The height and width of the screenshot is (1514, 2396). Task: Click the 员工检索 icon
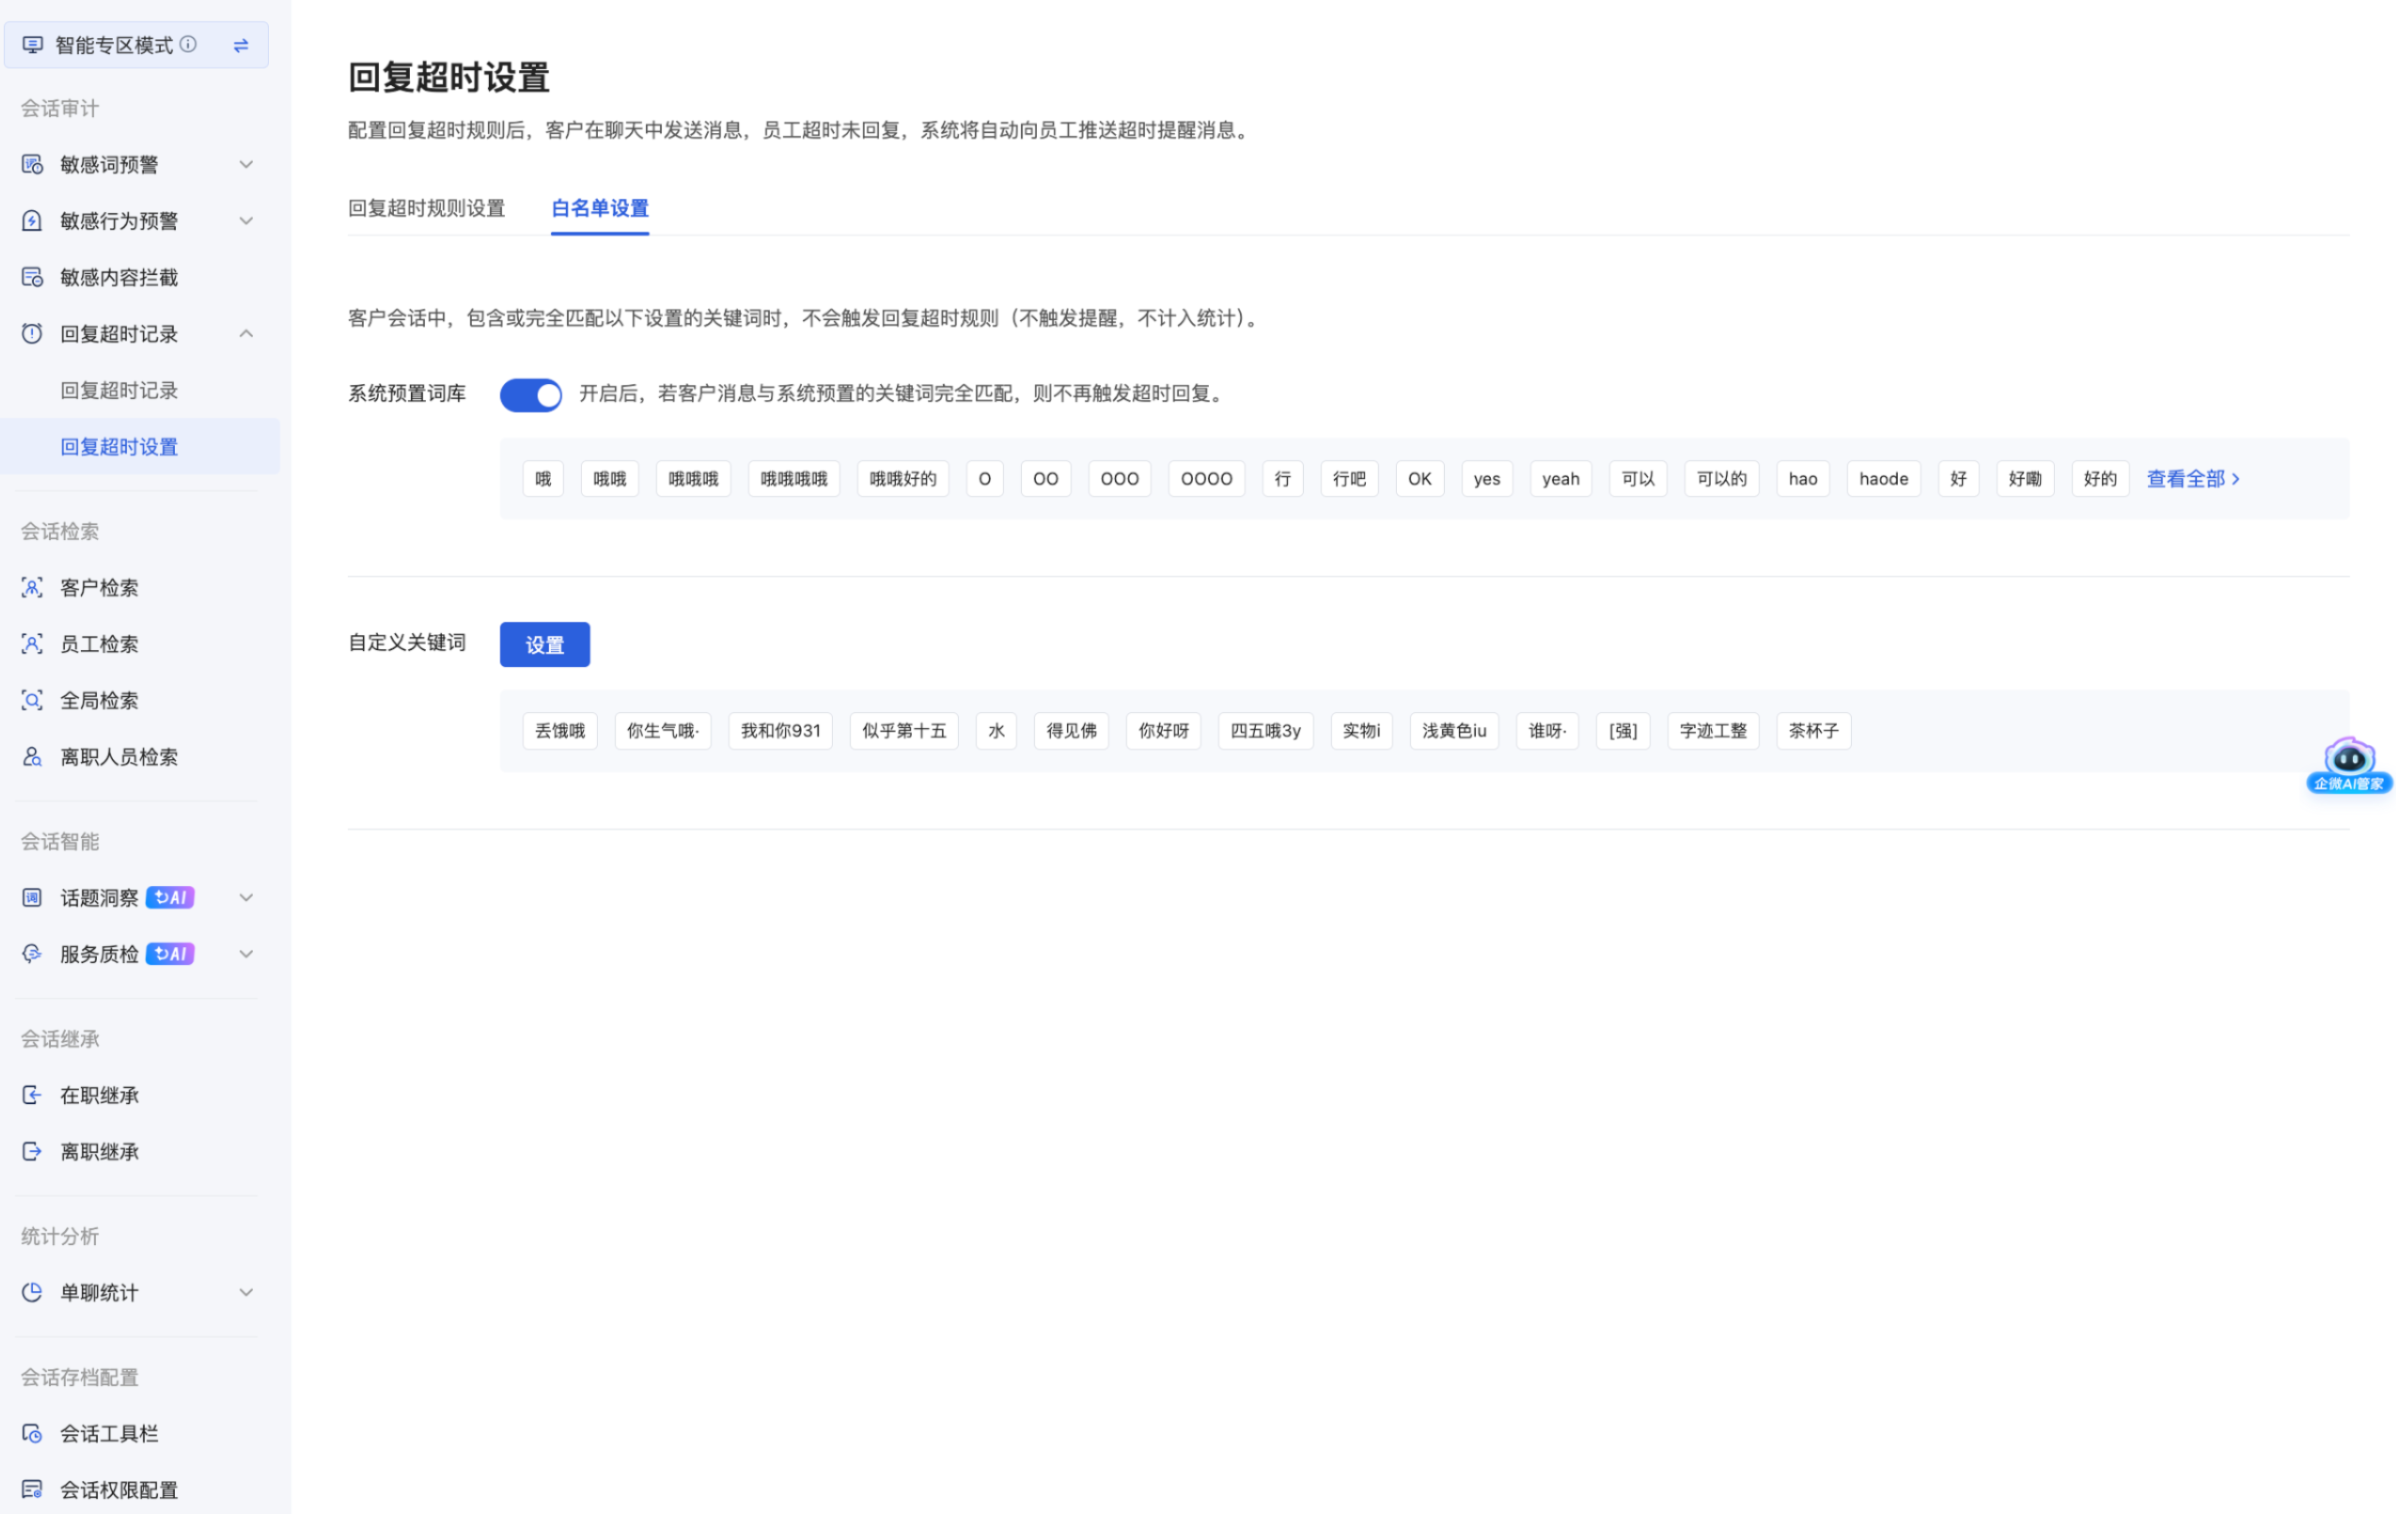pyautogui.click(x=32, y=644)
